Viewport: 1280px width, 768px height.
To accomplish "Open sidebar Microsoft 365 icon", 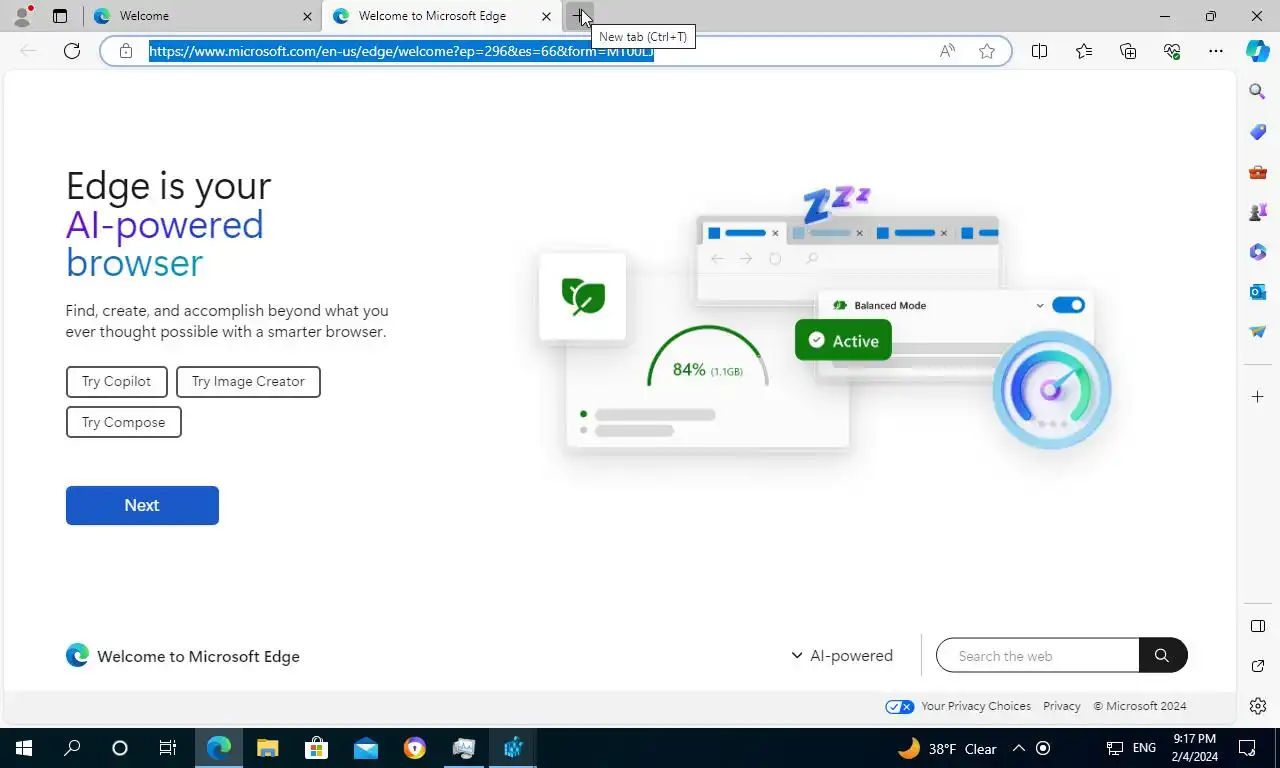I will click(x=1258, y=252).
